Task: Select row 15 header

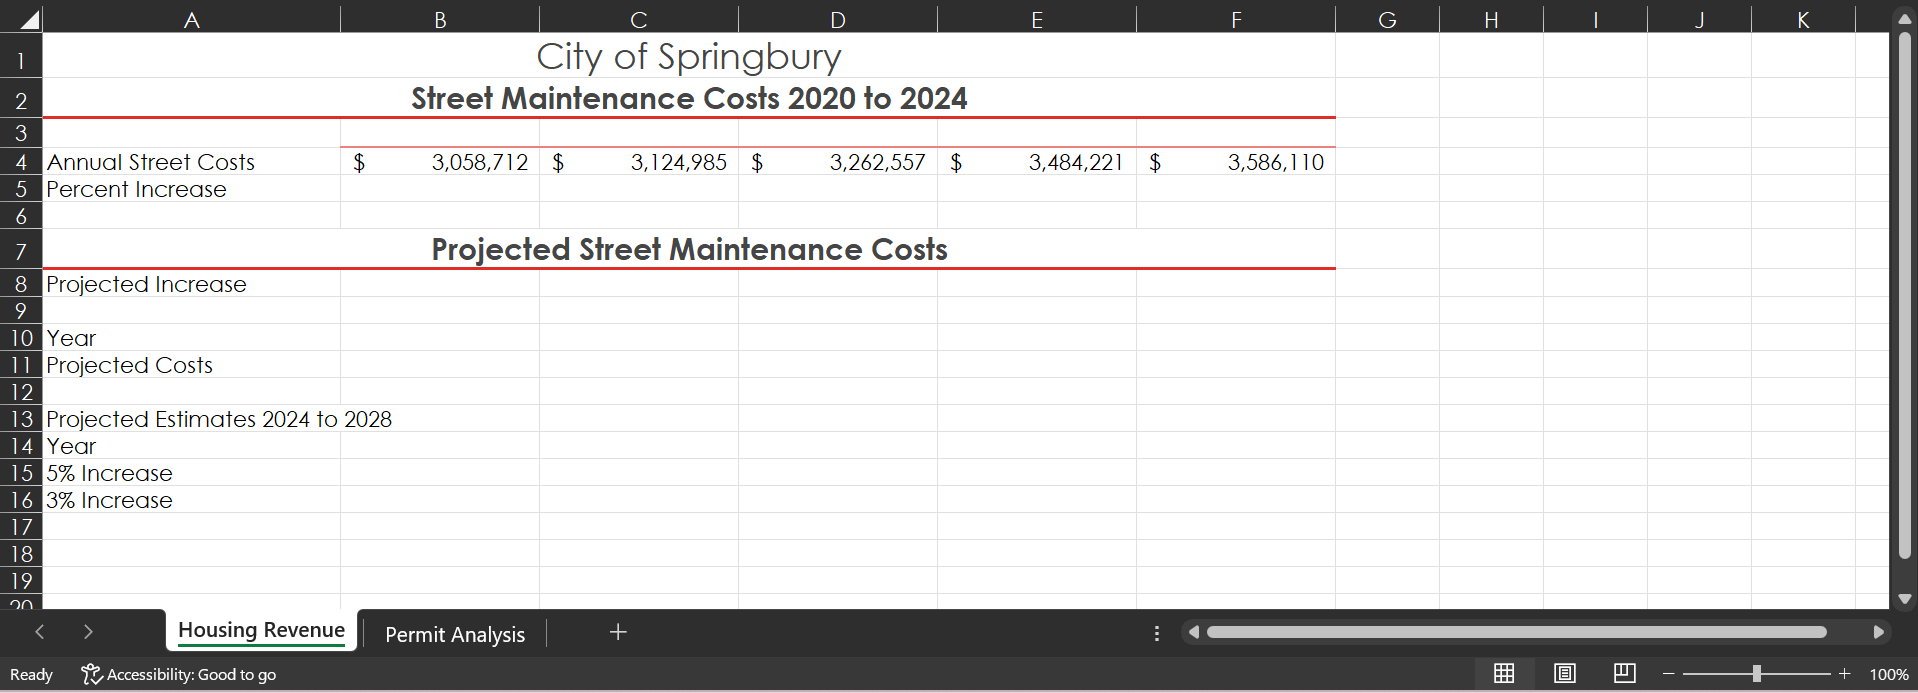Action: [21, 473]
